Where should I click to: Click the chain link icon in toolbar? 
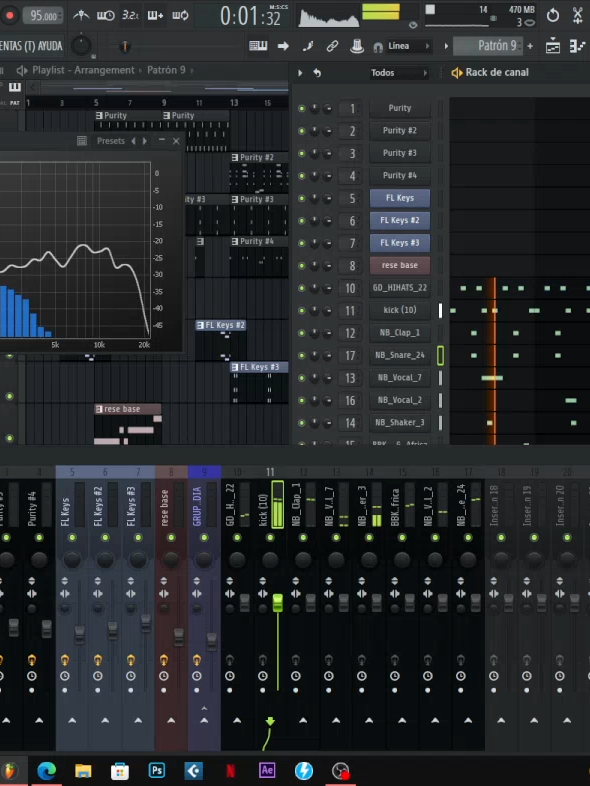[x=332, y=46]
